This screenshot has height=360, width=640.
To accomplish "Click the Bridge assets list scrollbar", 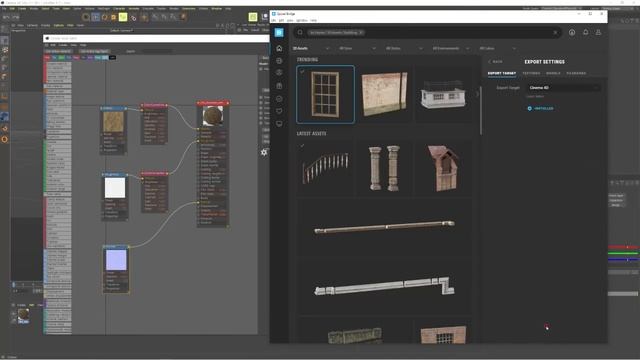I will point(481,110).
